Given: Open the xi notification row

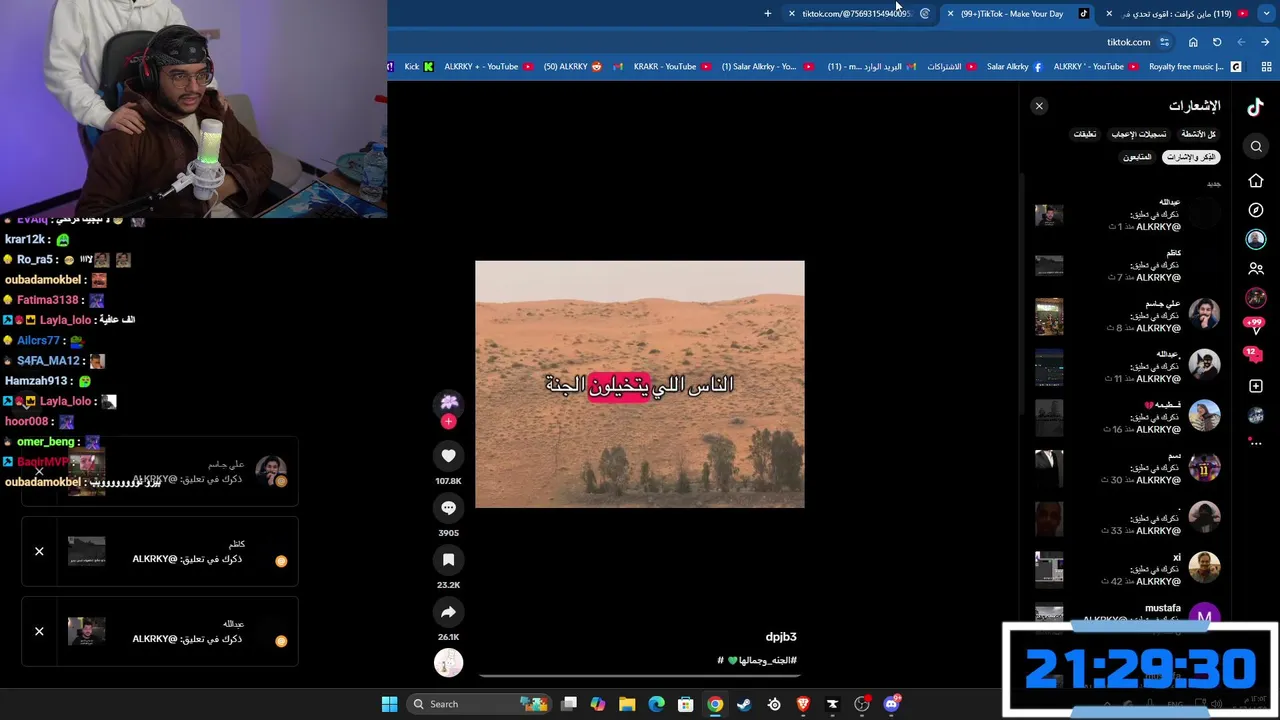Looking at the screenshot, I should [1127, 569].
